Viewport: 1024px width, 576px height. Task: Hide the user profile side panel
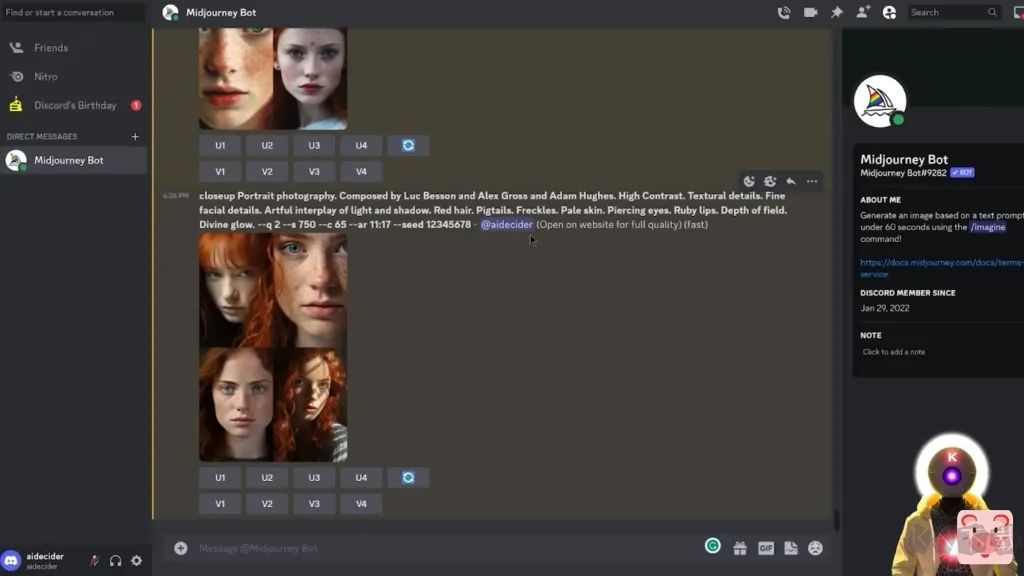[x=889, y=13]
